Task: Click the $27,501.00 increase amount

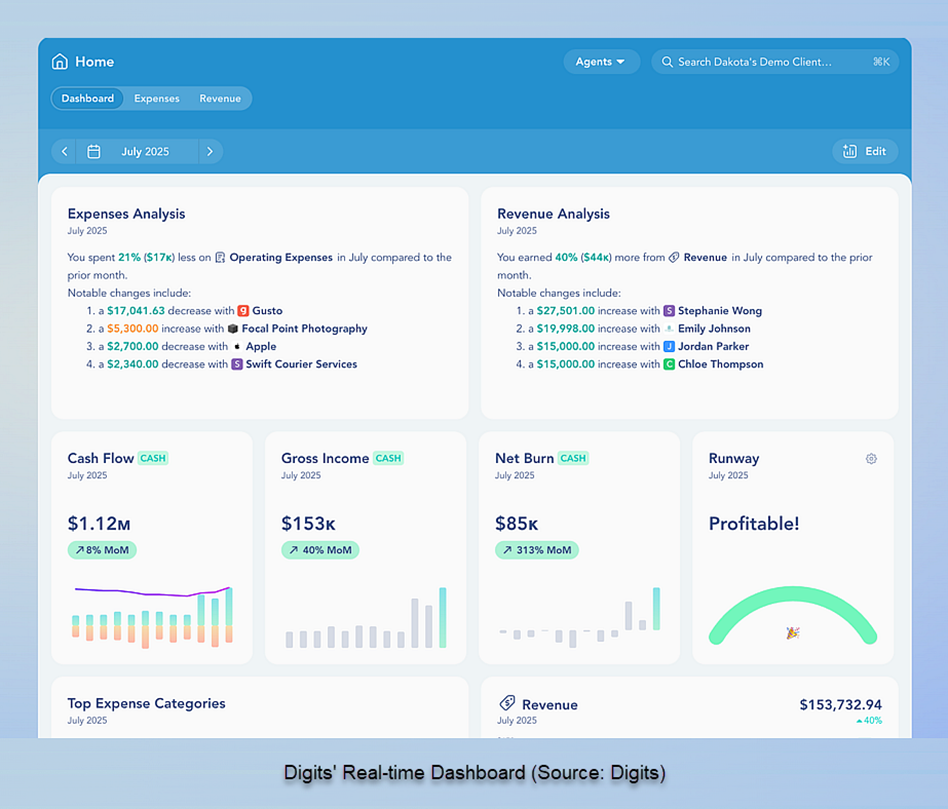Action: pos(566,311)
